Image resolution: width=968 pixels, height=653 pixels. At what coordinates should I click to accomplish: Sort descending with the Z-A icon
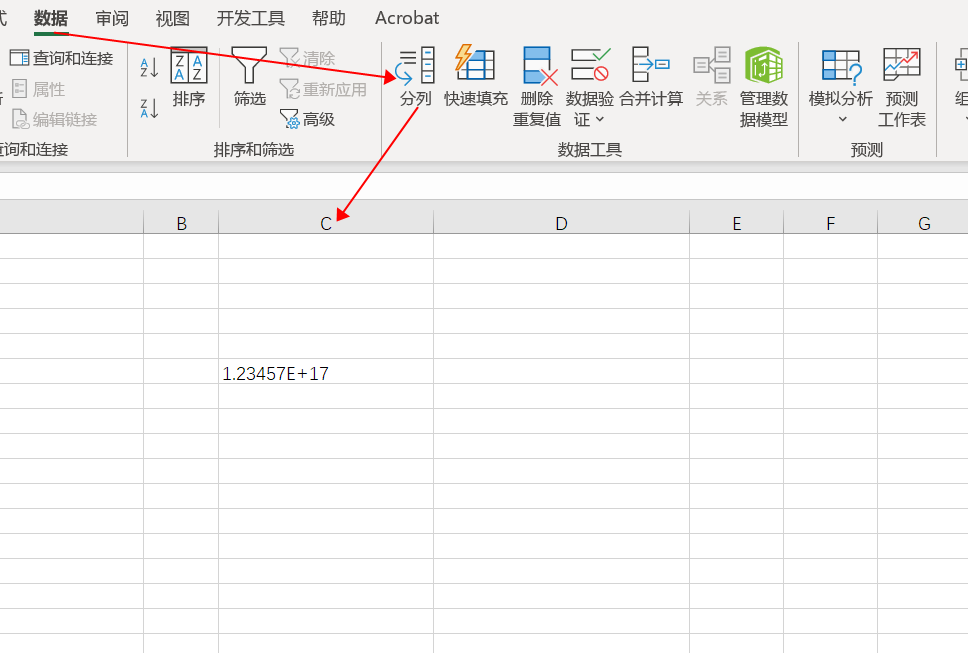point(149,108)
